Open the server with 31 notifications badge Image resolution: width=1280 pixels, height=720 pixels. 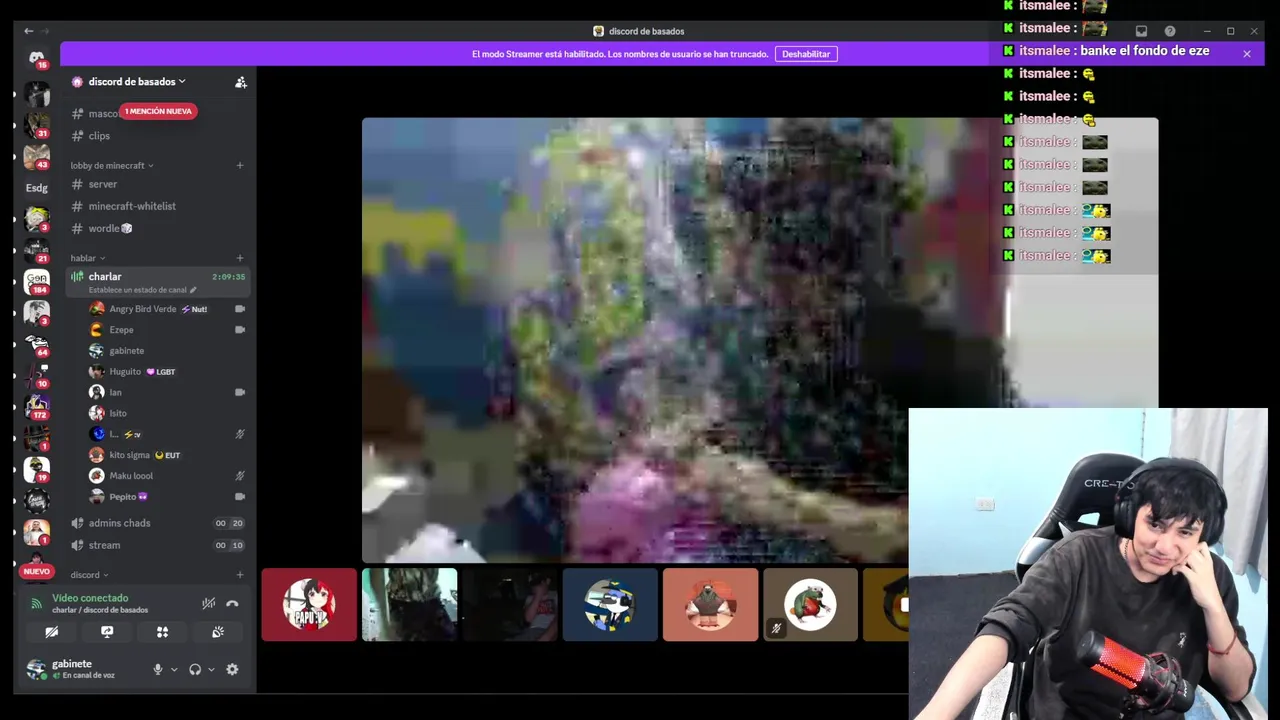pos(37,125)
